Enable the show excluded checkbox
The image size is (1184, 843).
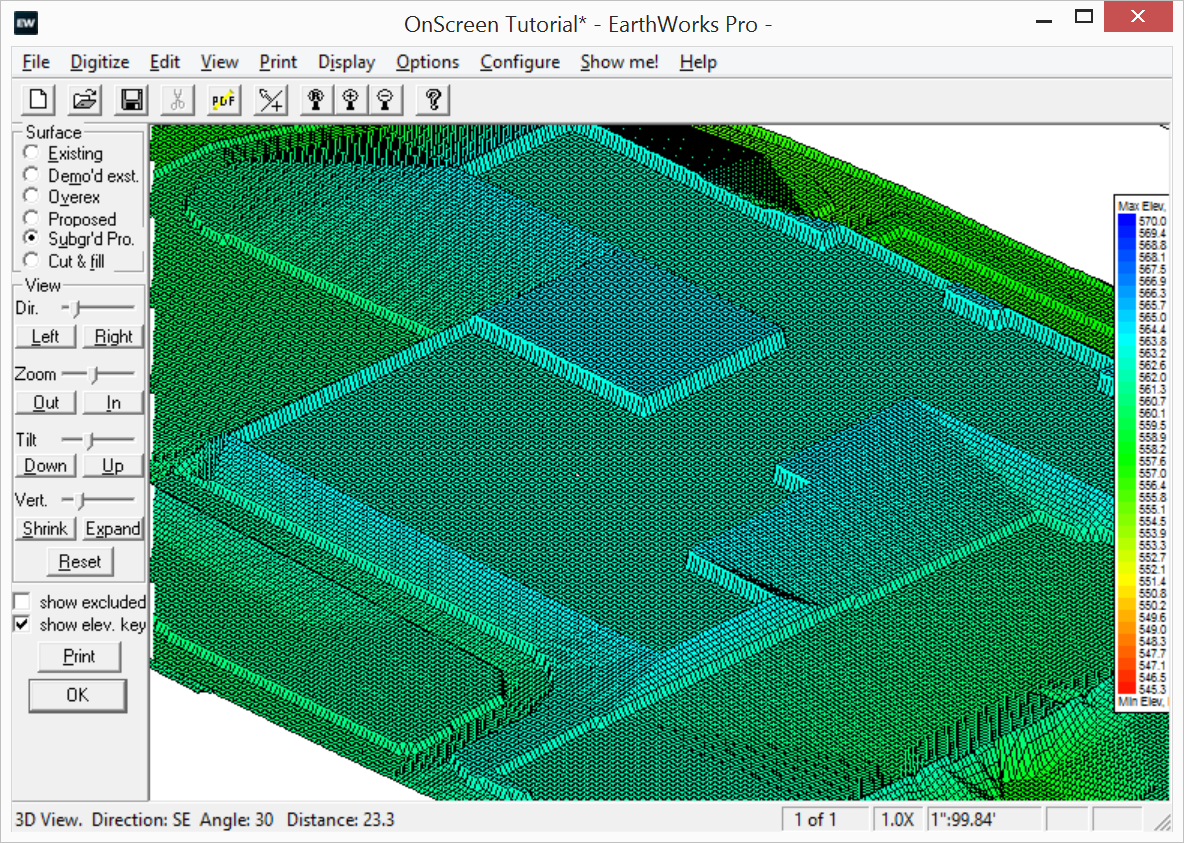point(22,601)
